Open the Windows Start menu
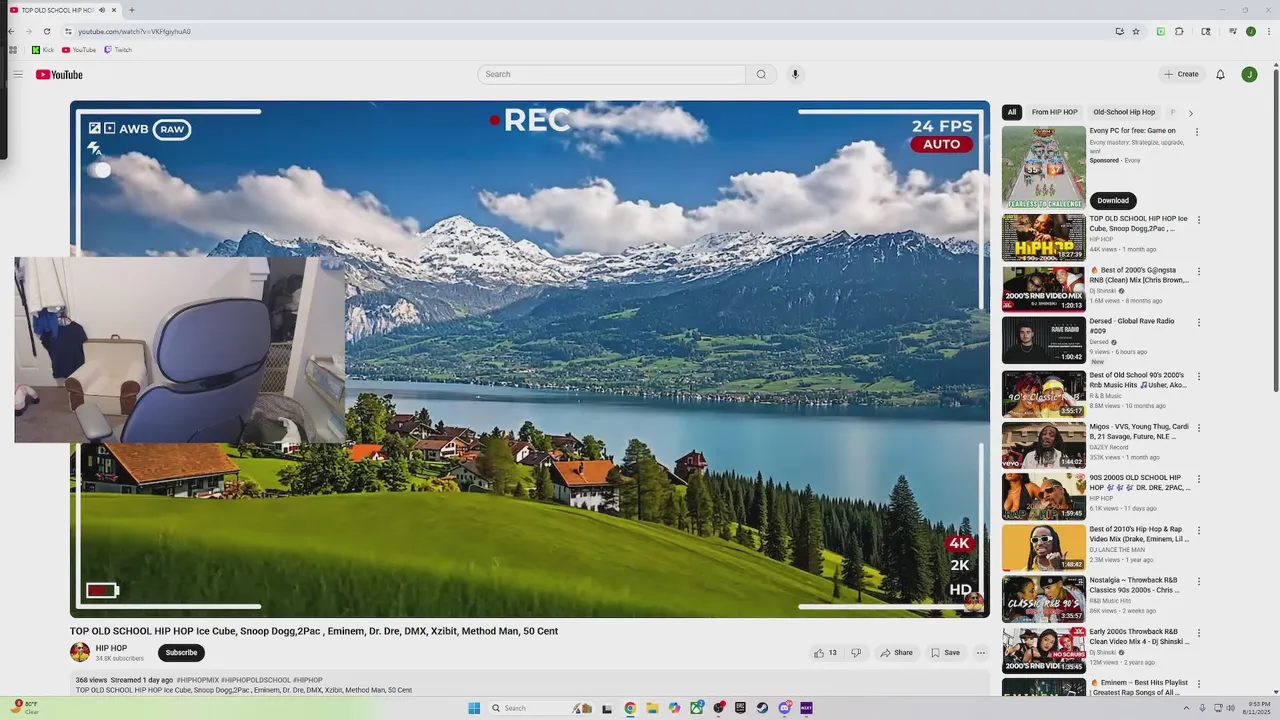 tap(474, 708)
